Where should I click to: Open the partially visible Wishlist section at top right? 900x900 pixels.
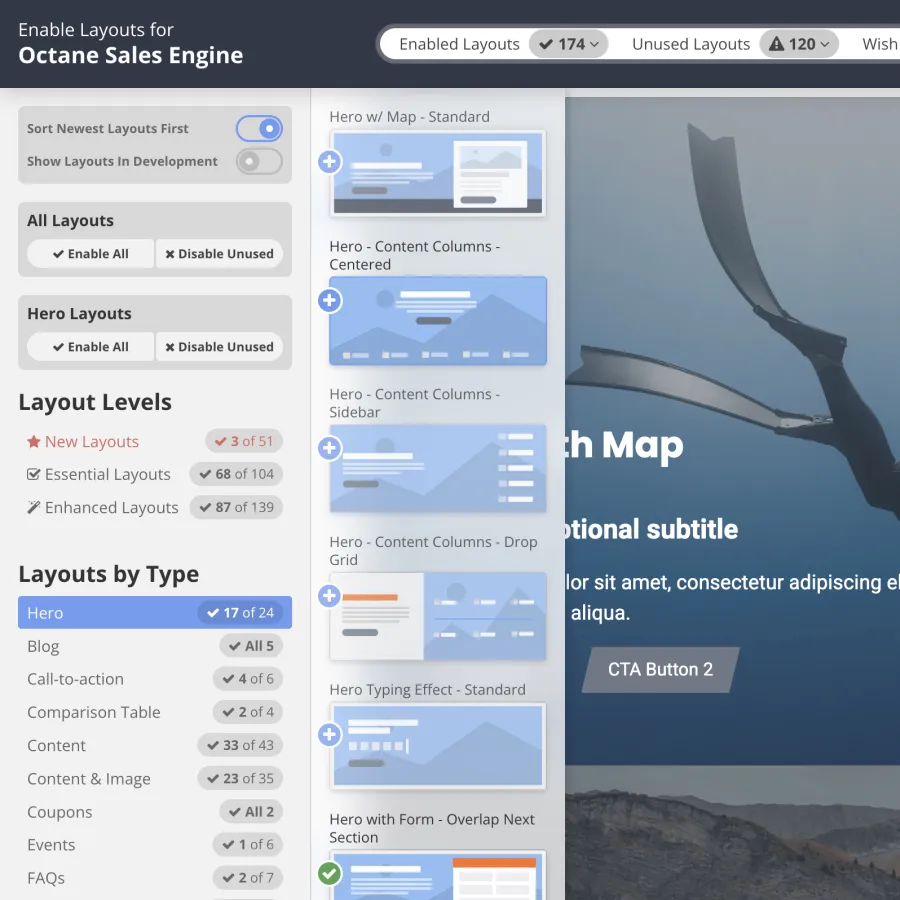[x=878, y=43]
